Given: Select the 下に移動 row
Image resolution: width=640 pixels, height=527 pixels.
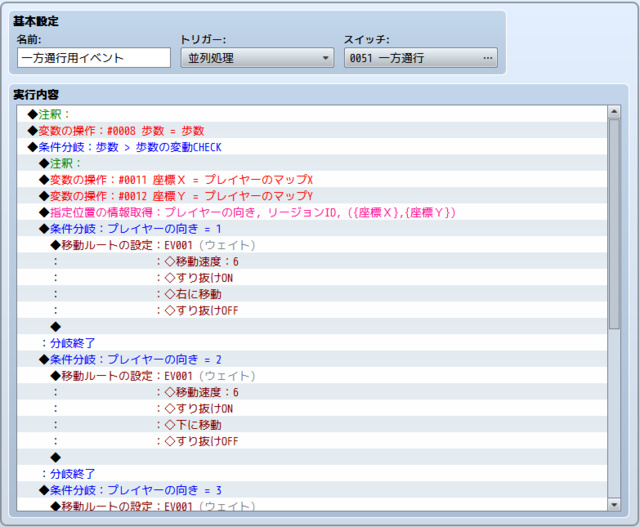Looking at the screenshot, I should point(312,424).
